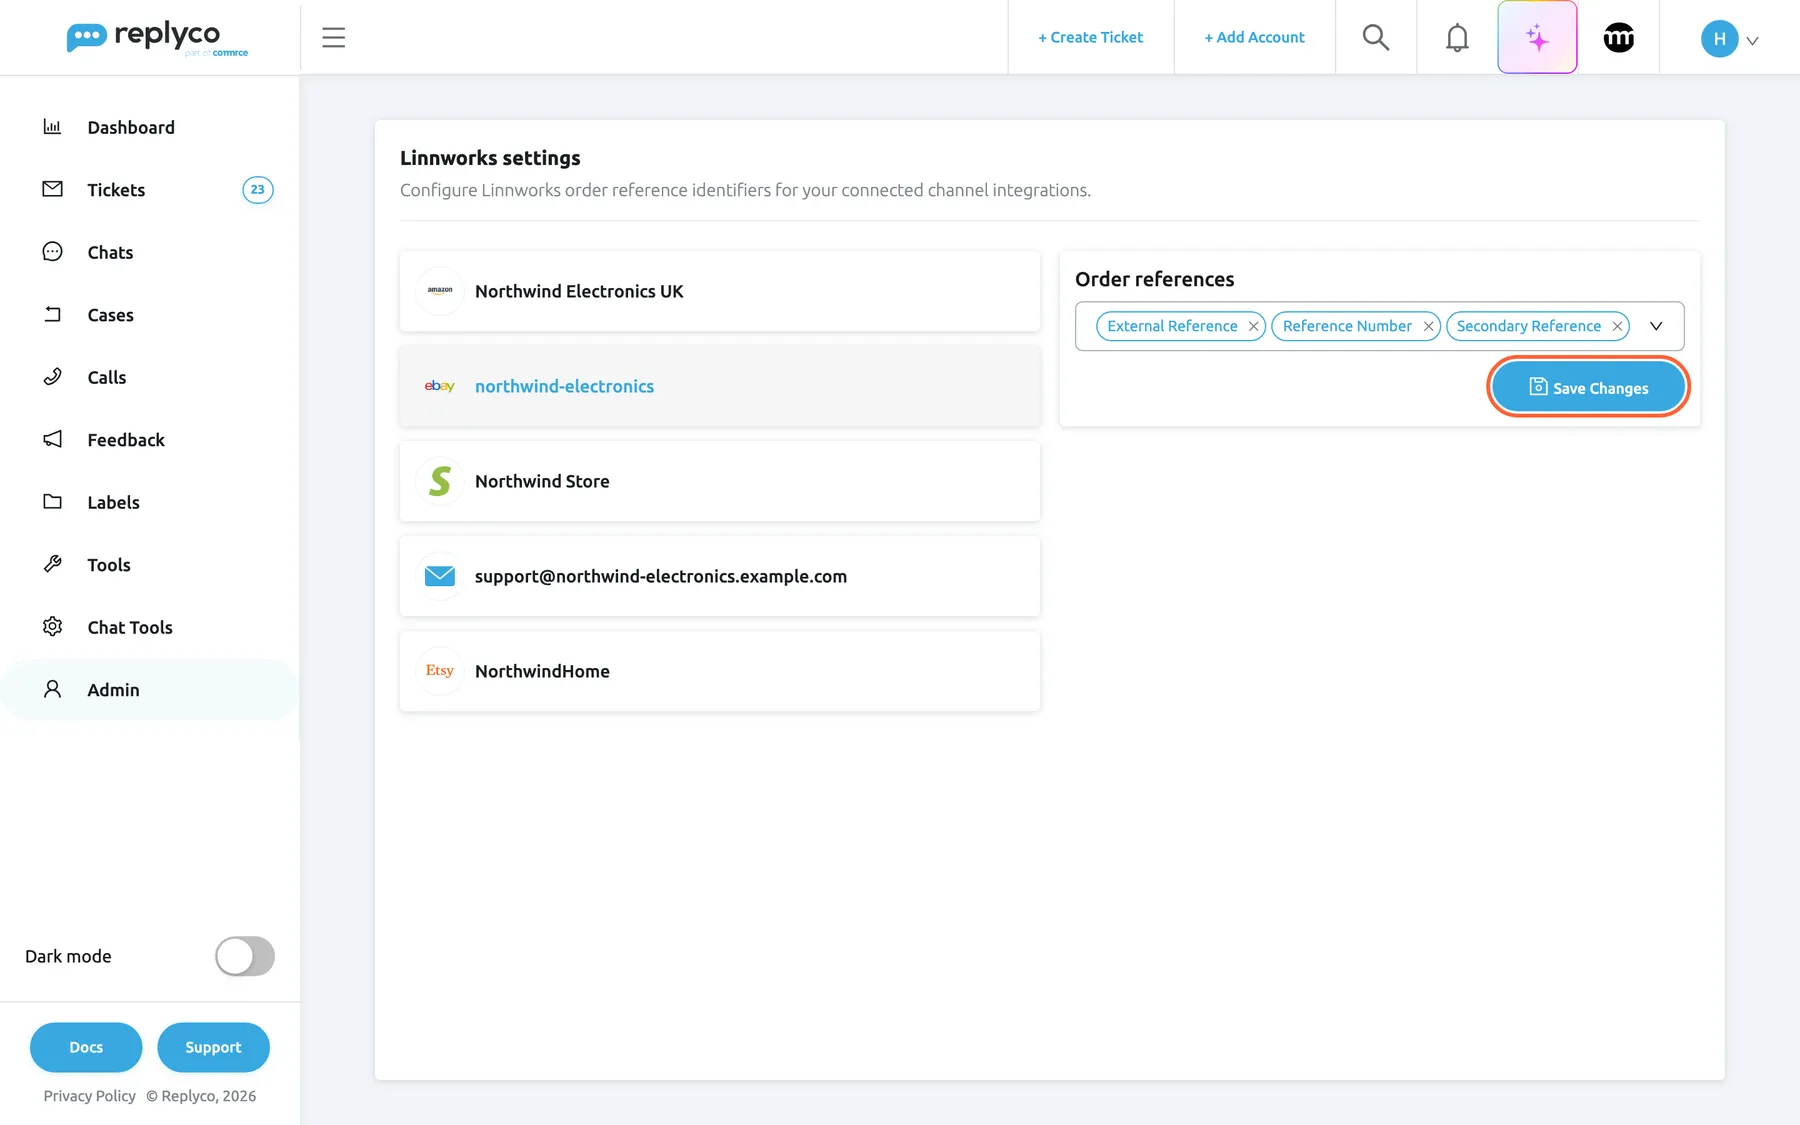This screenshot has height=1125, width=1800.
Task: Select northwind-electronics eBay account
Action: click(x=720, y=386)
